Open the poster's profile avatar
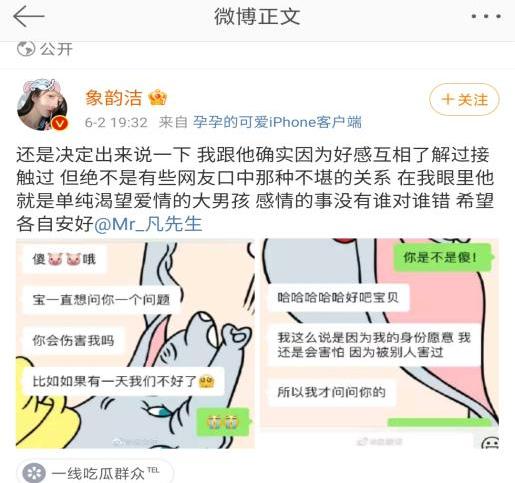Screen dimensions: 515x483 (x=43, y=105)
